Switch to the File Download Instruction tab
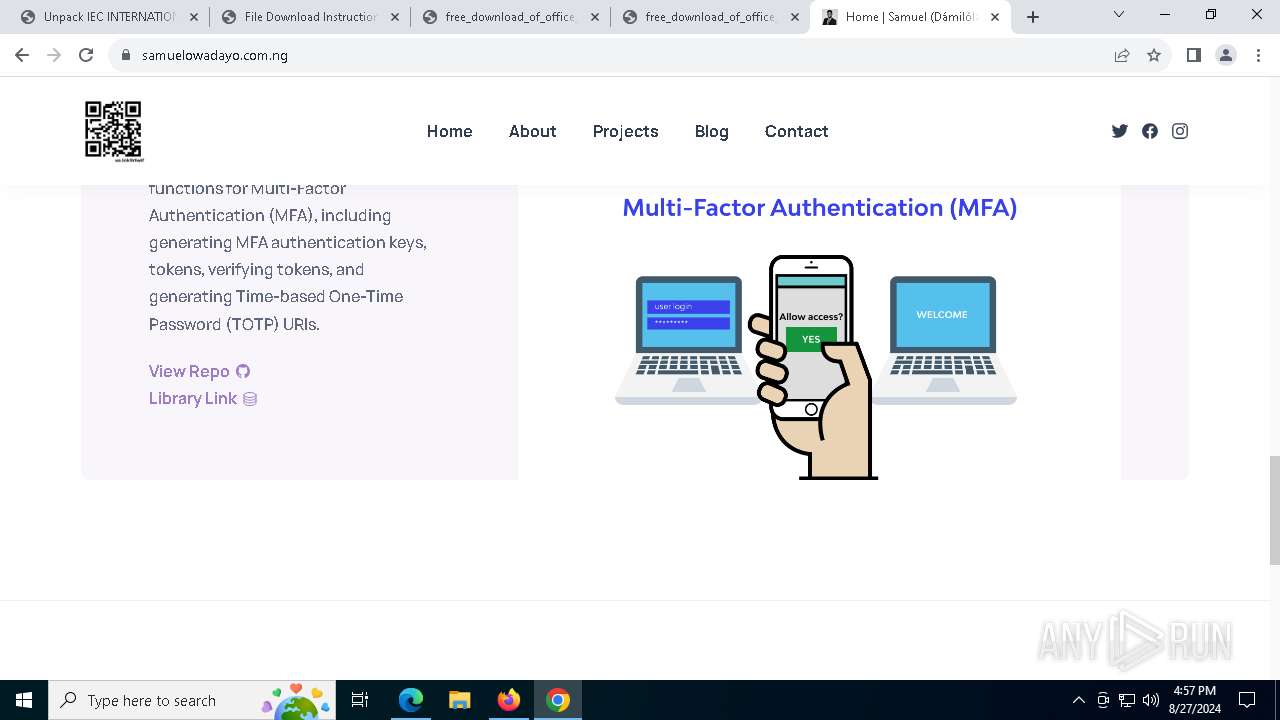Screen dimensions: 1280x720 click(x=310, y=17)
